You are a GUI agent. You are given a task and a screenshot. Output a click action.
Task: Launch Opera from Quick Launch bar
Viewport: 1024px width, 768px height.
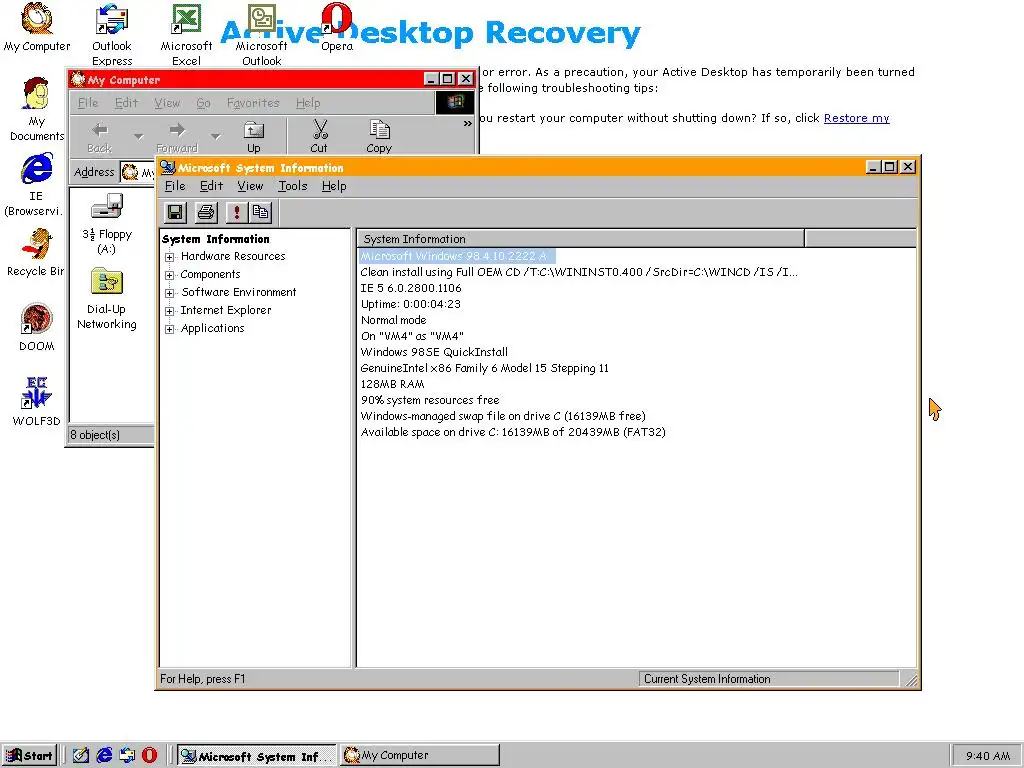pos(150,755)
